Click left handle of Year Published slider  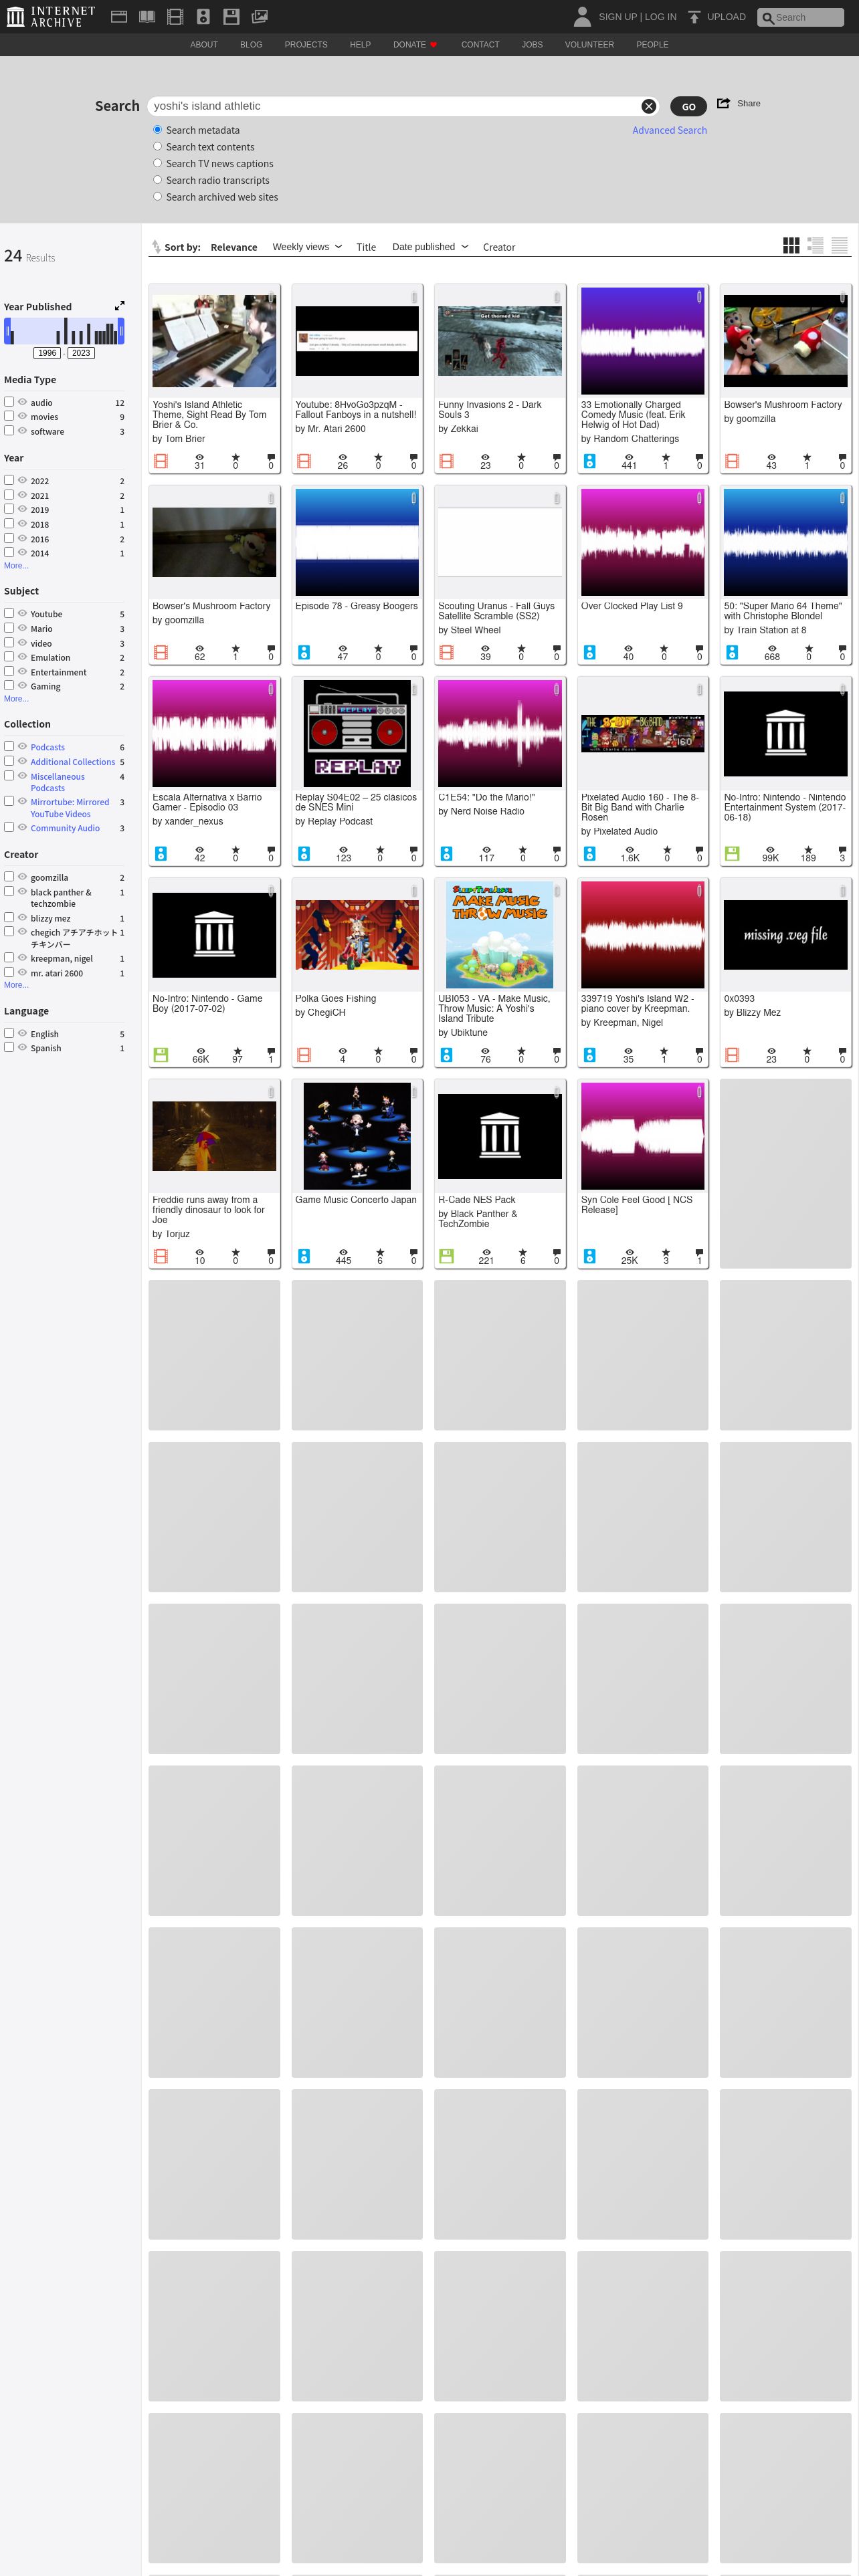[x=7, y=331]
